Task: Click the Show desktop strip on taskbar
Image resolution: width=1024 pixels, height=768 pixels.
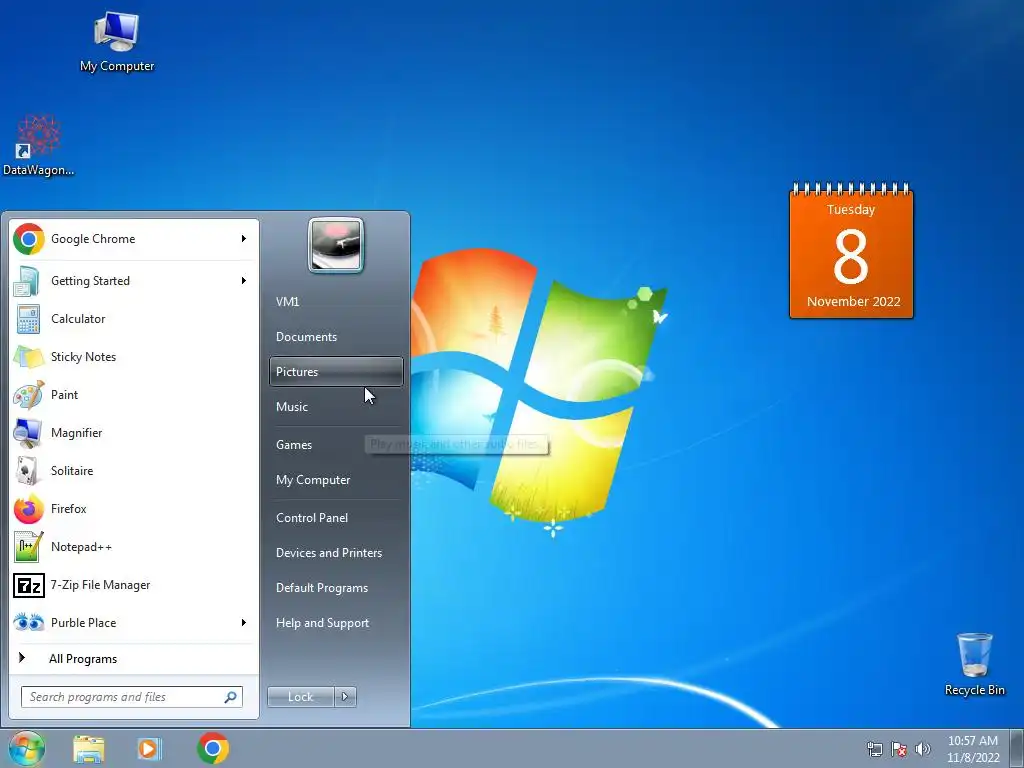Action: (1019, 749)
